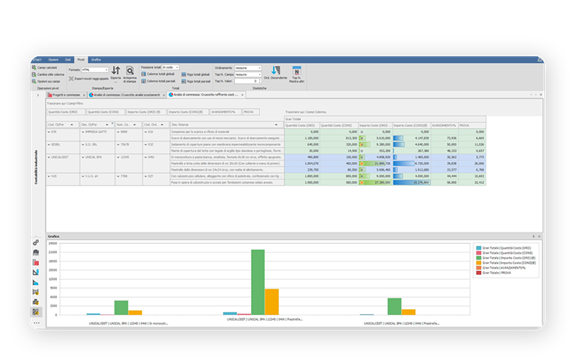This screenshot has height=362, width=576.
Task: Click the Importo Costo (CONS) orange legend swatch
Action: tap(478, 263)
